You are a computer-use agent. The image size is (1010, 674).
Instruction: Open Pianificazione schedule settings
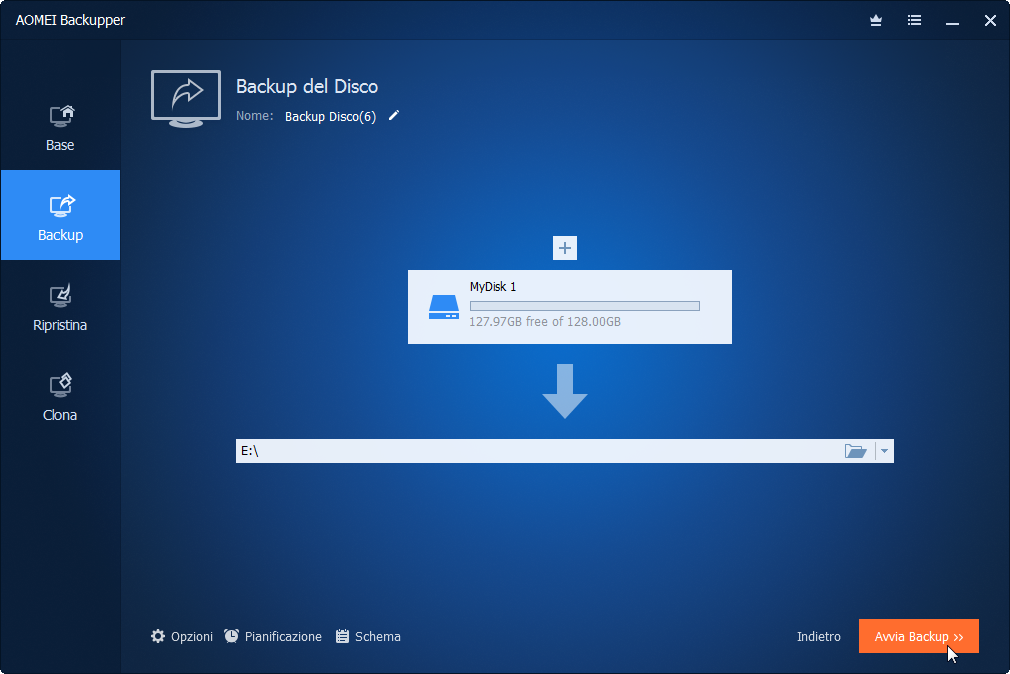[273, 637]
